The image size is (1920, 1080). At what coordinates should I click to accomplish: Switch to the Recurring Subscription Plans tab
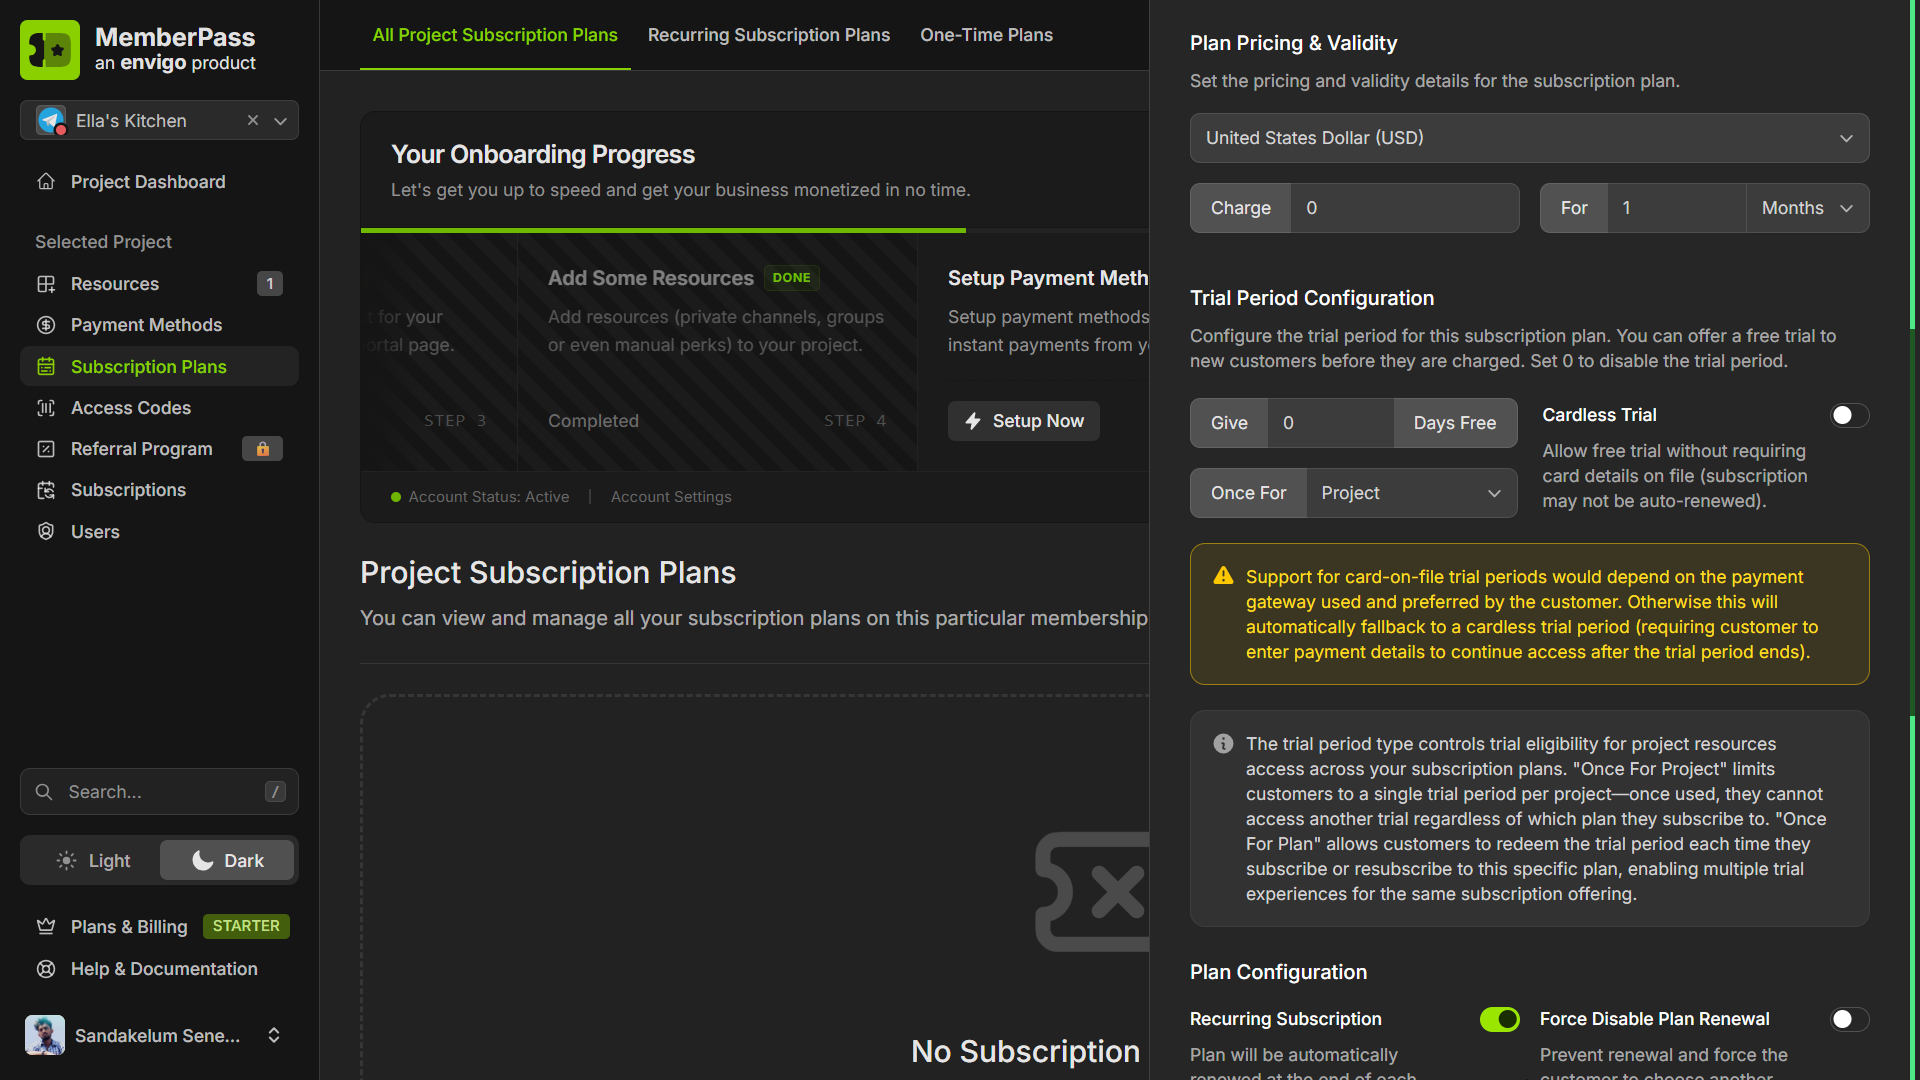click(769, 35)
